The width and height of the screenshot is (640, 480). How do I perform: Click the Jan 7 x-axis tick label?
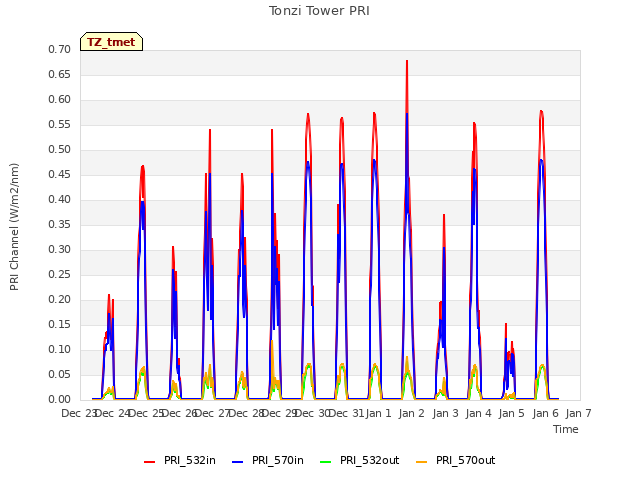click(578, 413)
